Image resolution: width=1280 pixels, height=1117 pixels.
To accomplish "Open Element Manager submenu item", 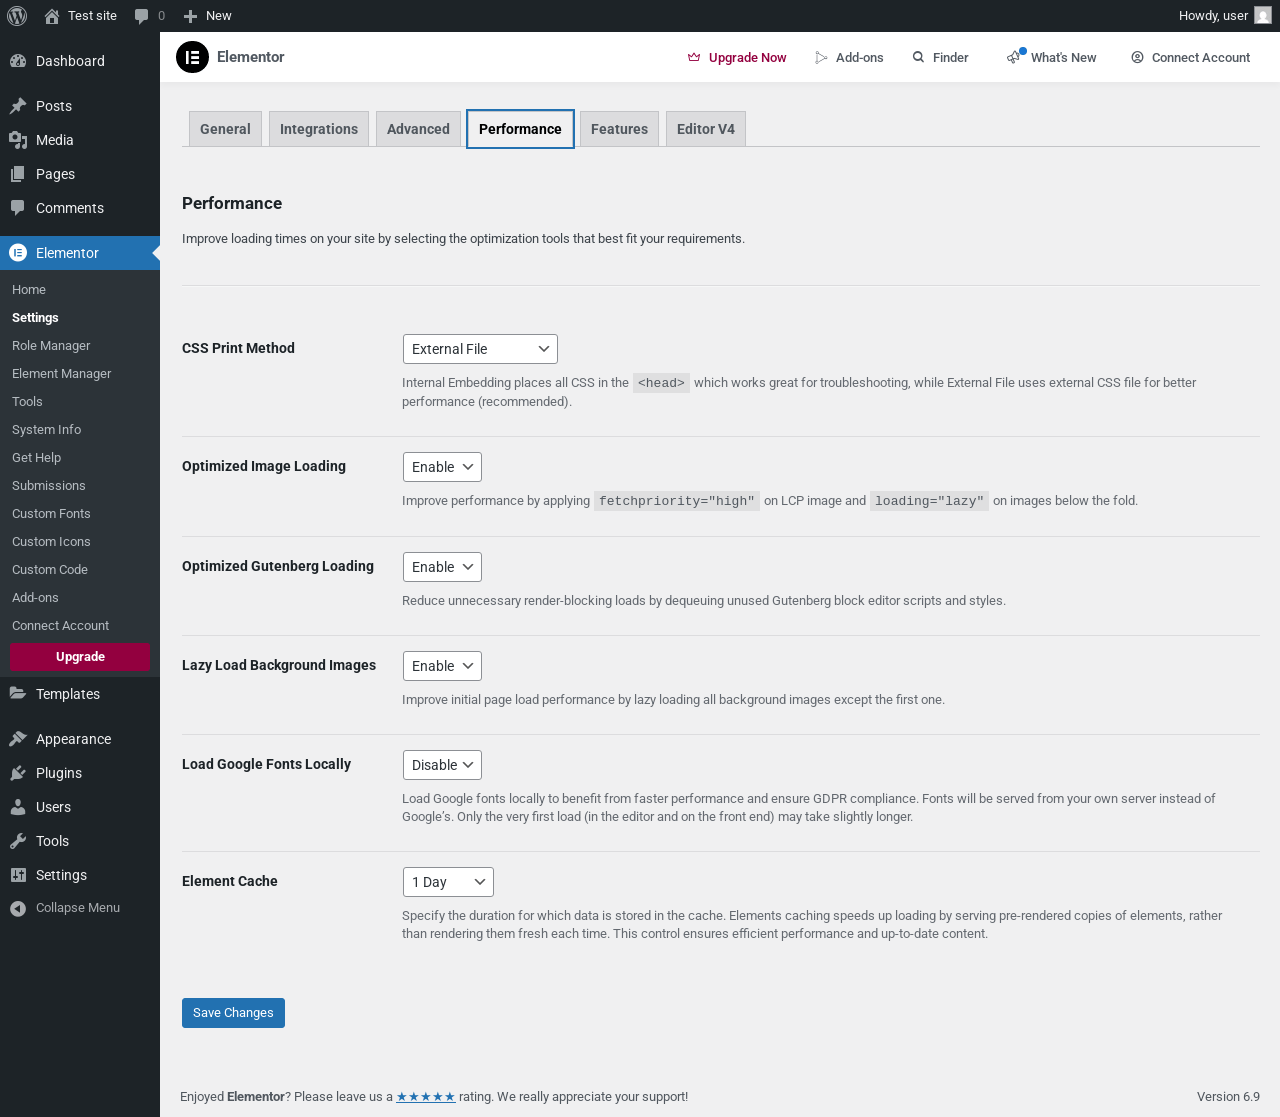I will coord(80,374).
